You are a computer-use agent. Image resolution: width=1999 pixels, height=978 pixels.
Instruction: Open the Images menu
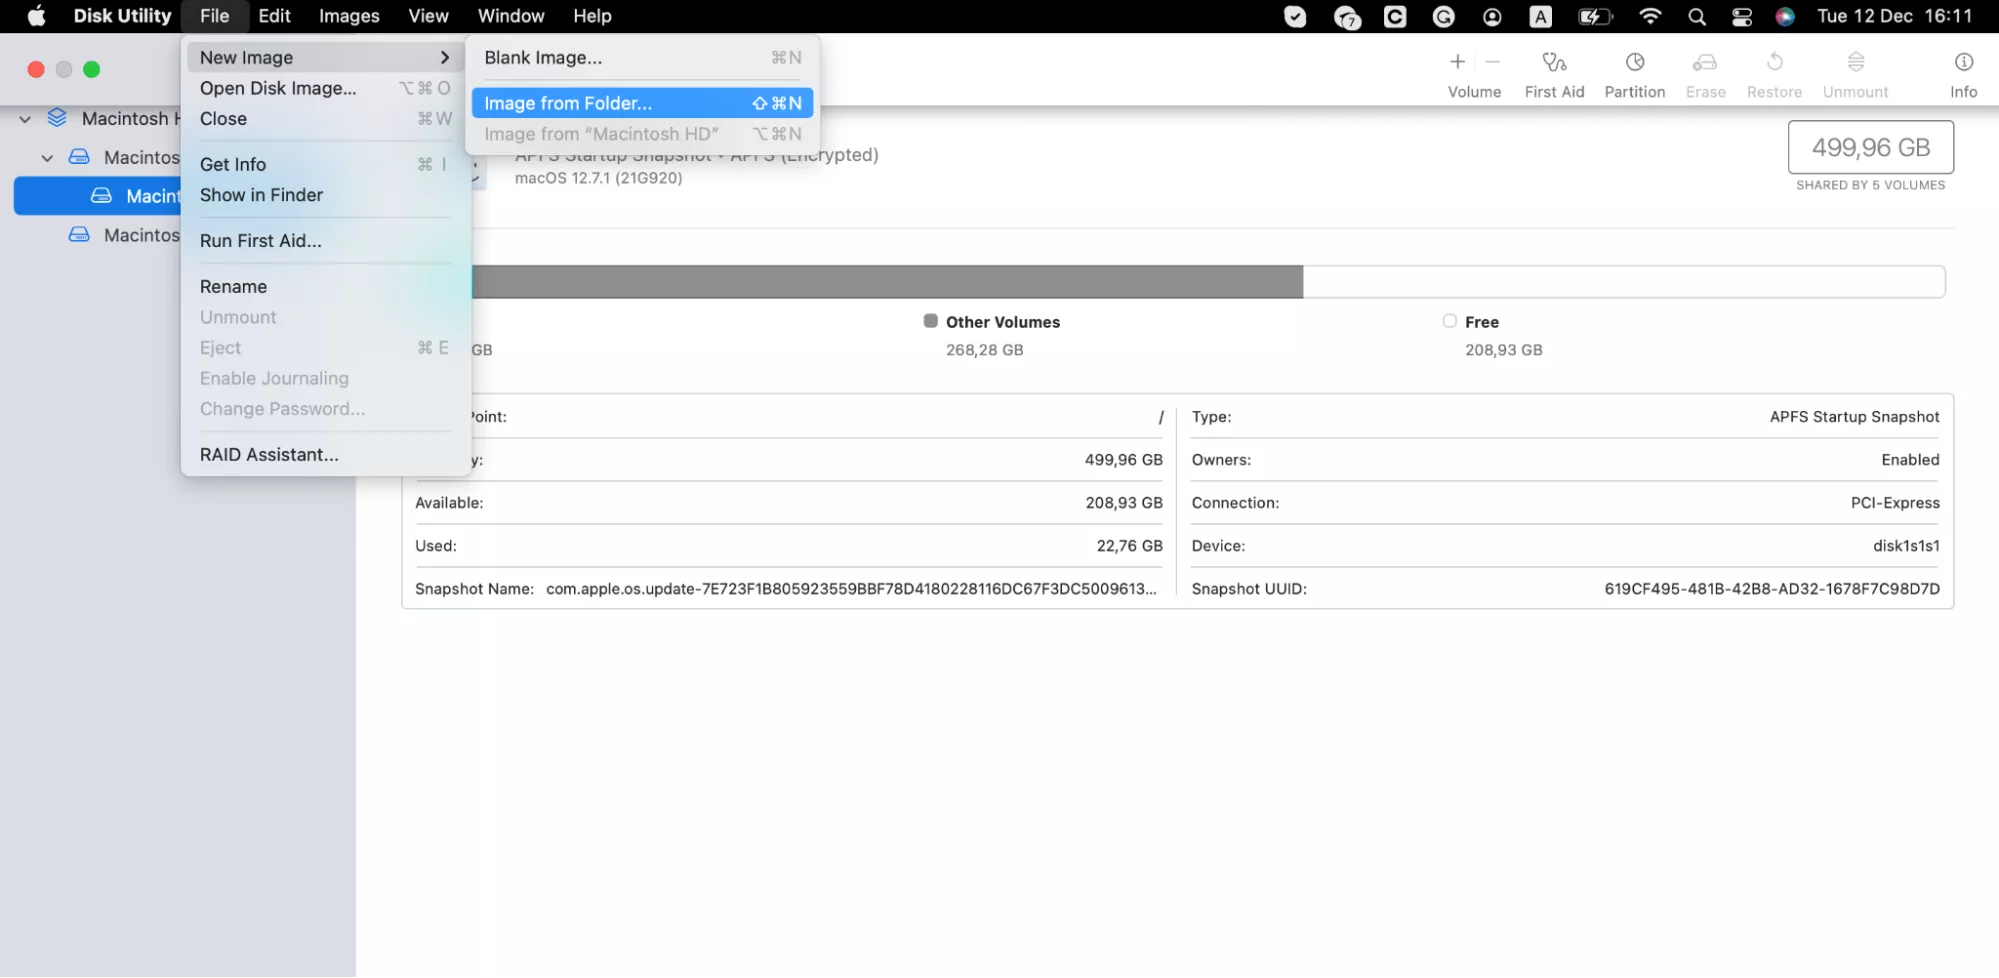(348, 16)
